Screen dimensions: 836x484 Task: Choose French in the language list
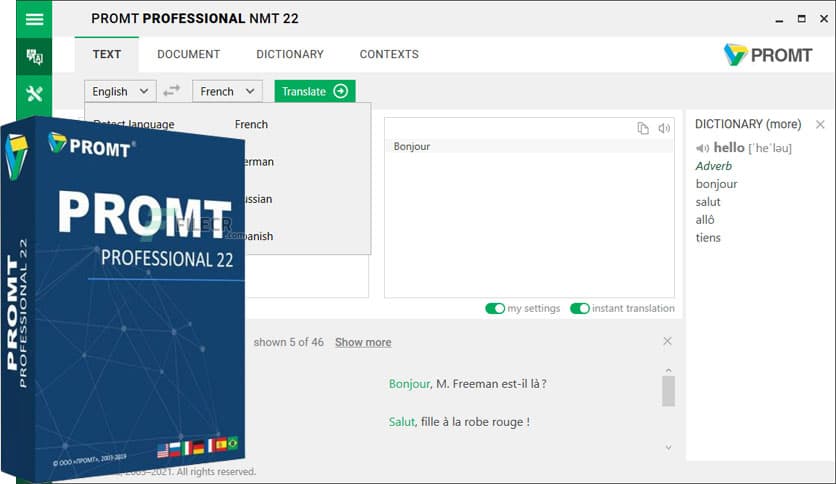tap(251, 124)
